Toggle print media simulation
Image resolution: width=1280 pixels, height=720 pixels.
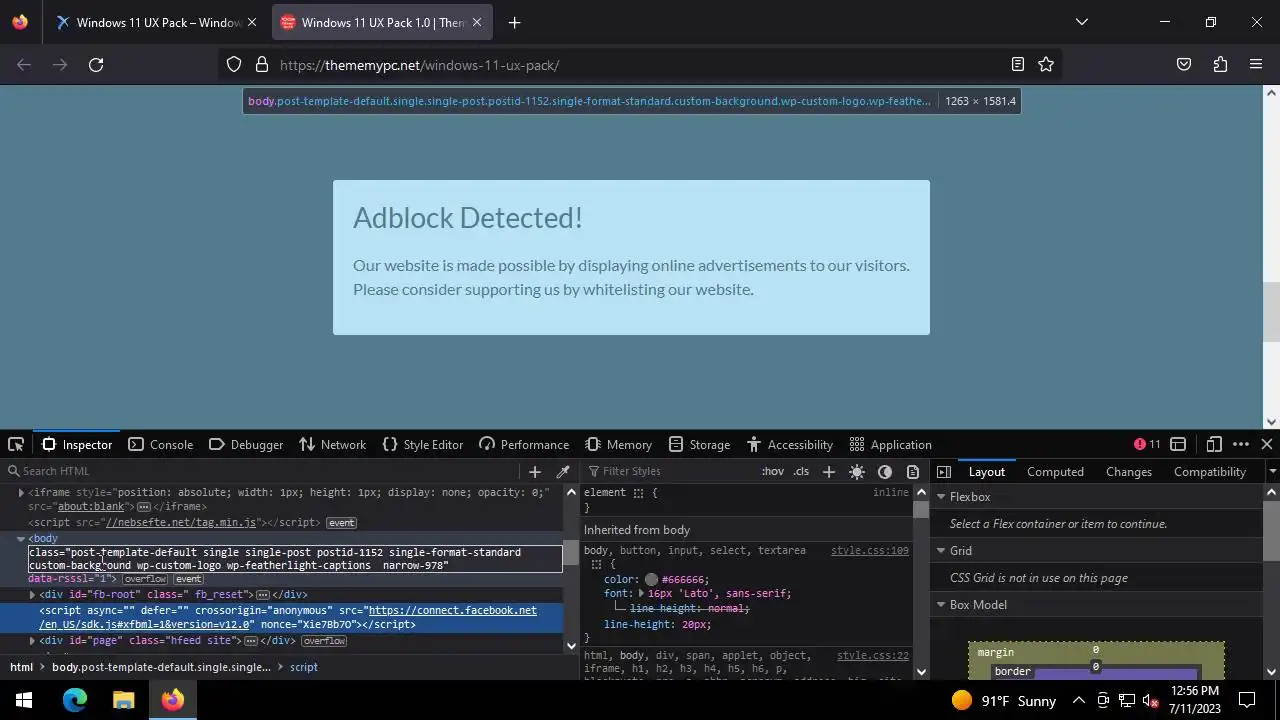[913, 471]
